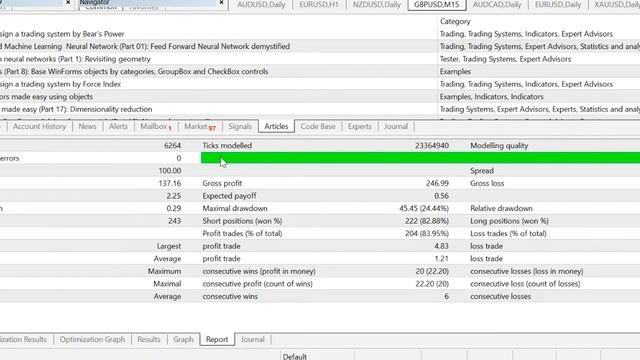The width and height of the screenshot is (640, 360).
Task: Select the Examples category of WinForms article
Action: point(455,72)
